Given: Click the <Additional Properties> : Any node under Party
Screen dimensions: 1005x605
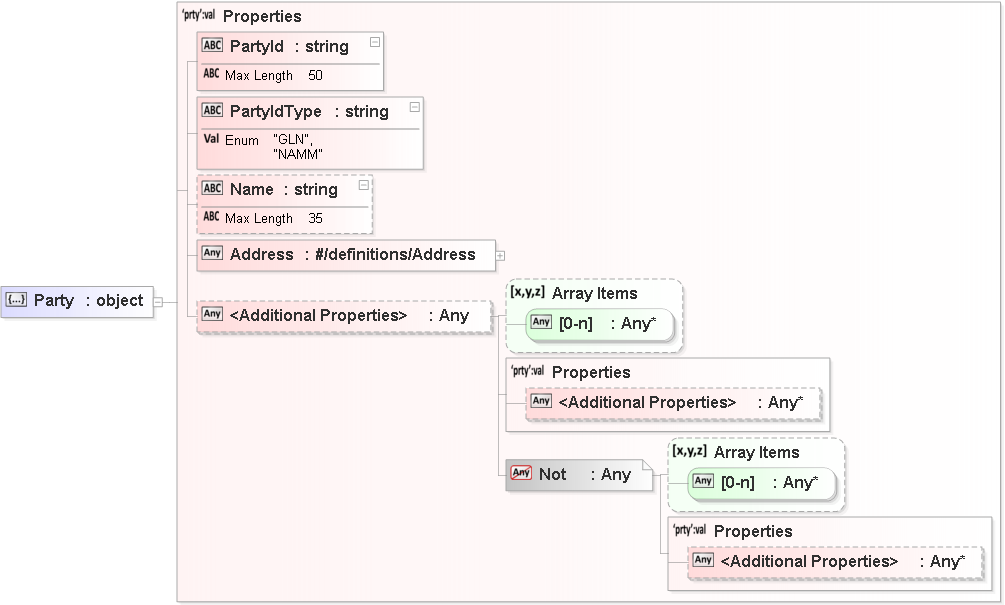Looking at the screenshot, I should [340, 314].
